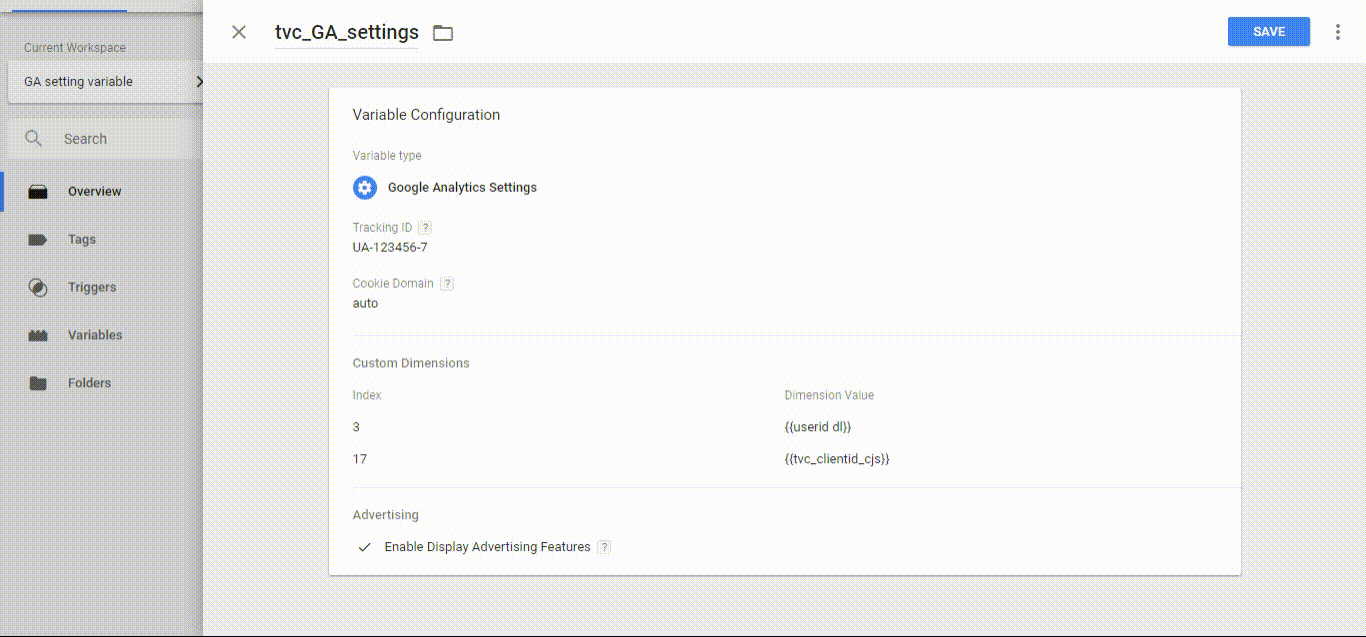This screenshot has height=637, width=1366.
Task: Click the blue SAVE button
Action: click(1268, 32)
